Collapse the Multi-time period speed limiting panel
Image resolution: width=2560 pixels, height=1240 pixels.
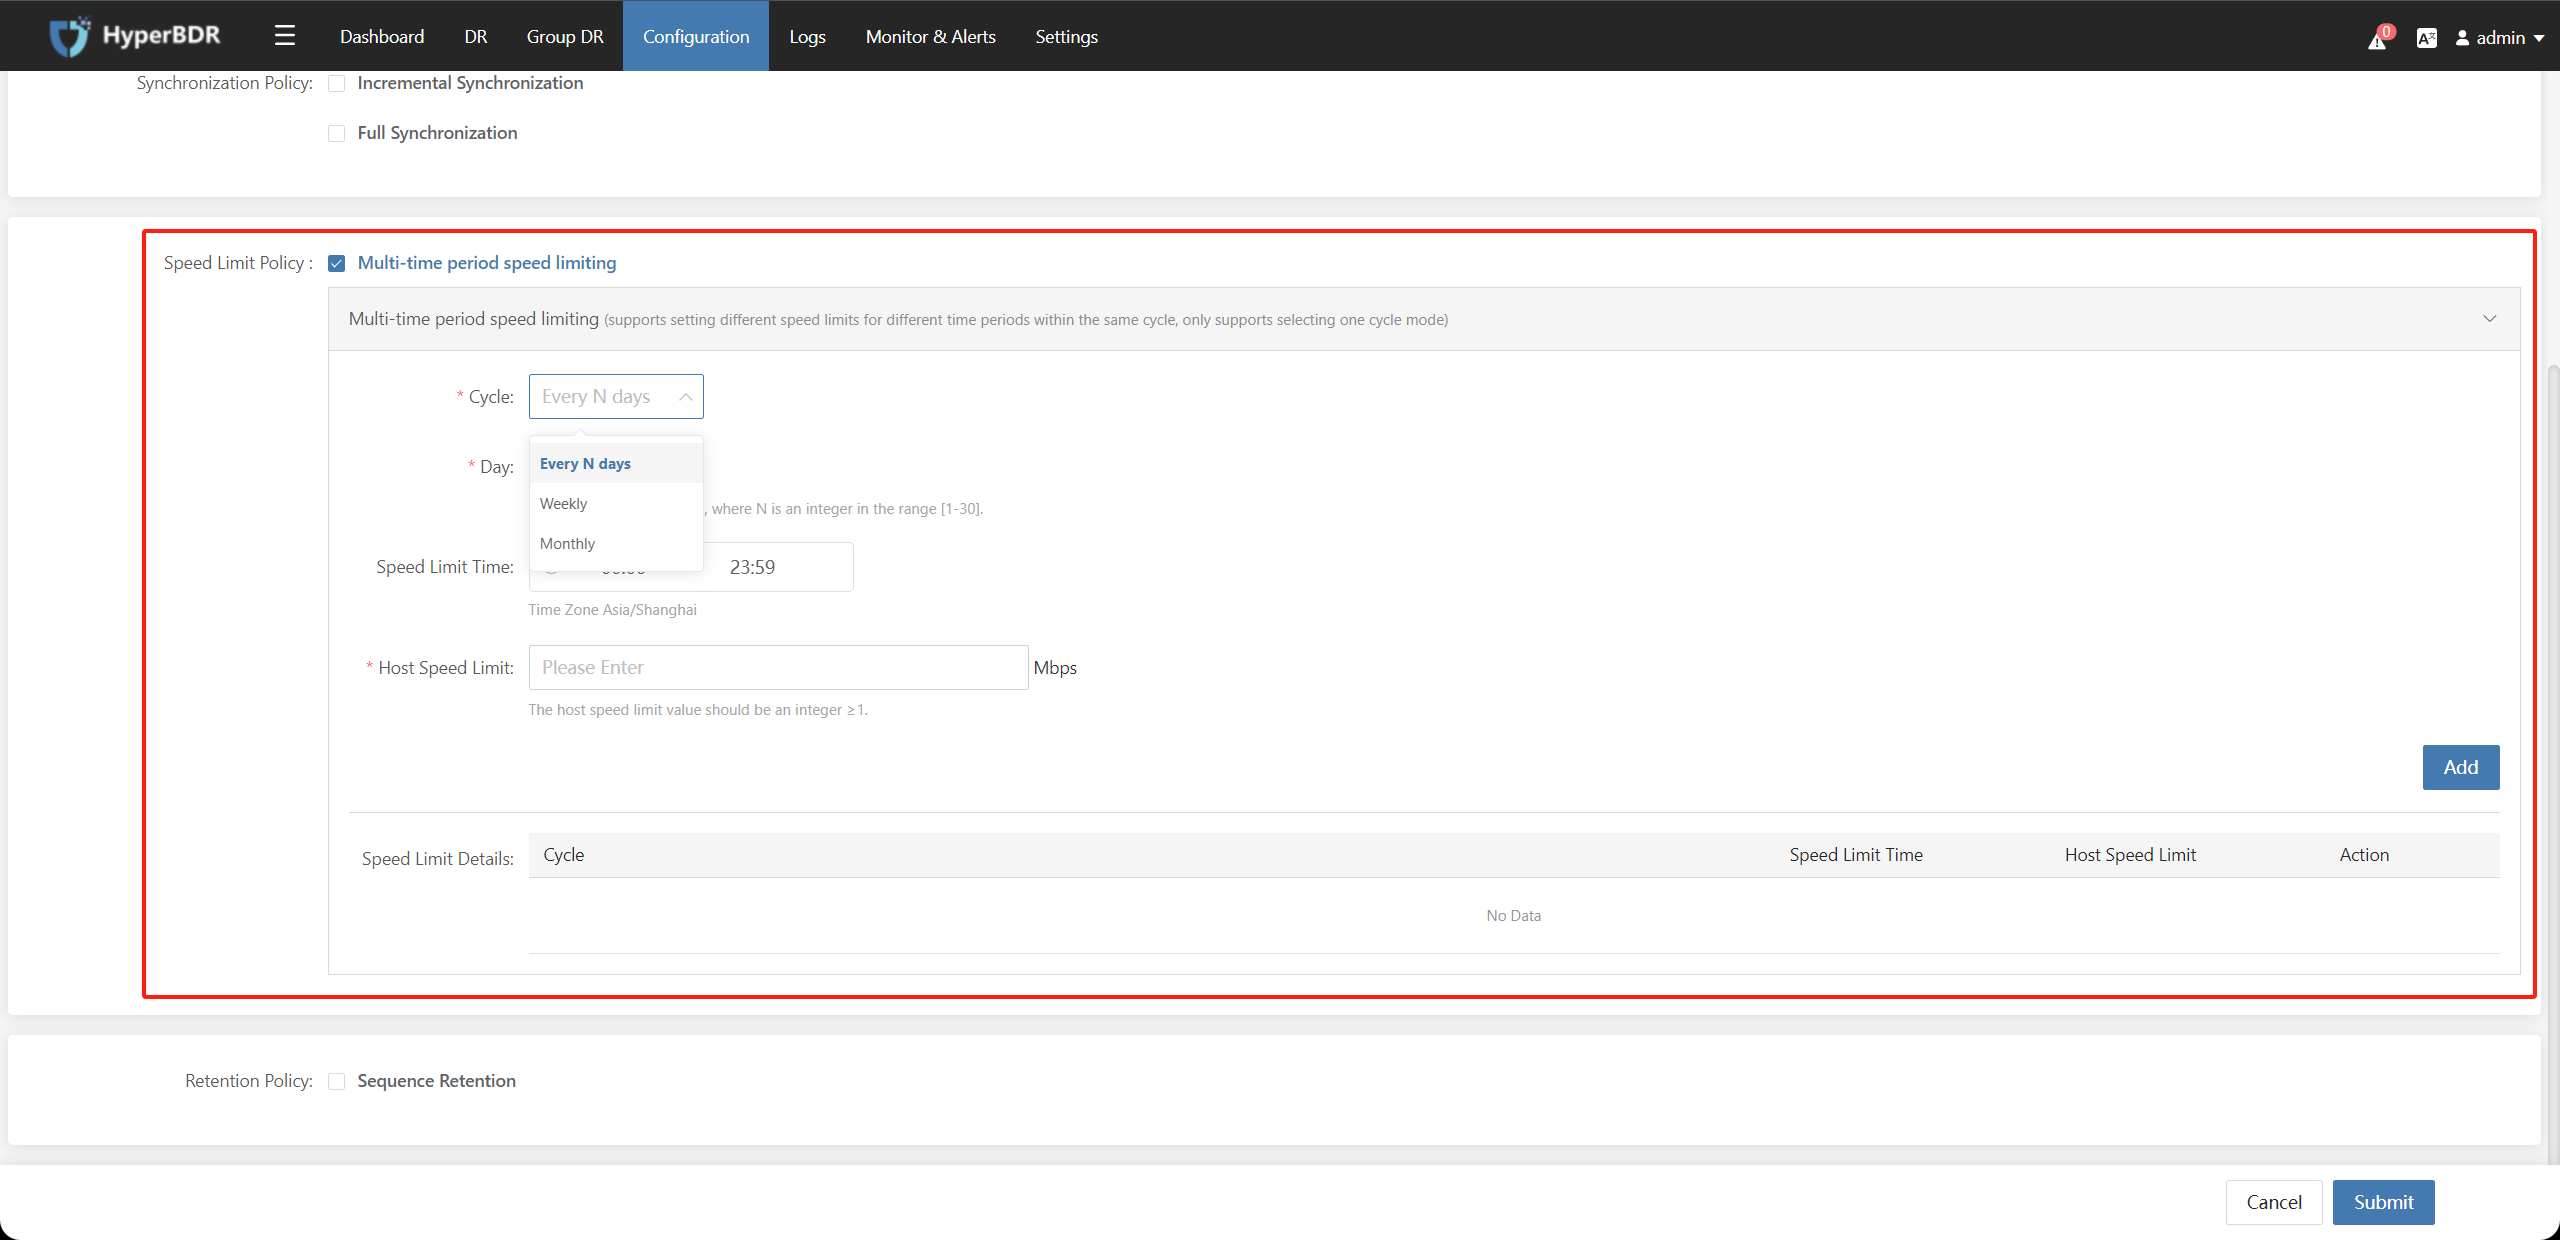coord(2489,319)
